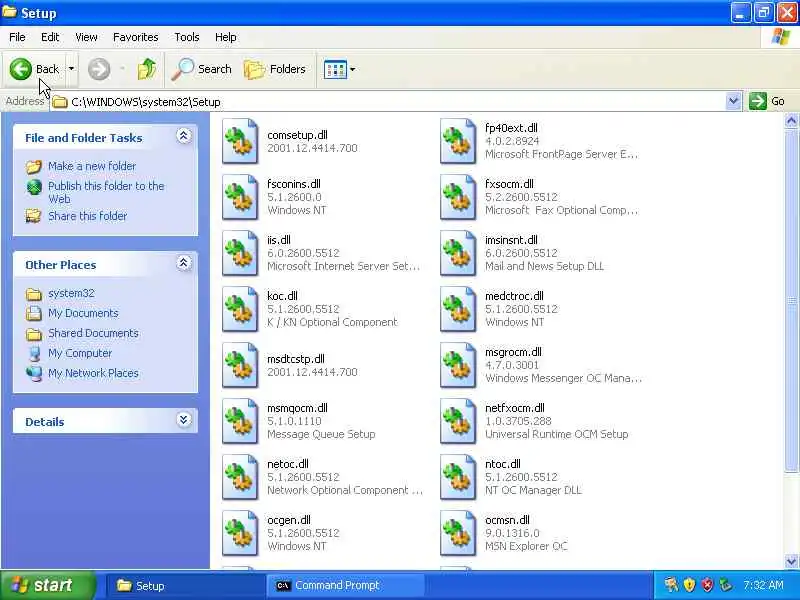The image size is (800, 600).
Task: Select the iis.dll file icon
Action: 240,254
